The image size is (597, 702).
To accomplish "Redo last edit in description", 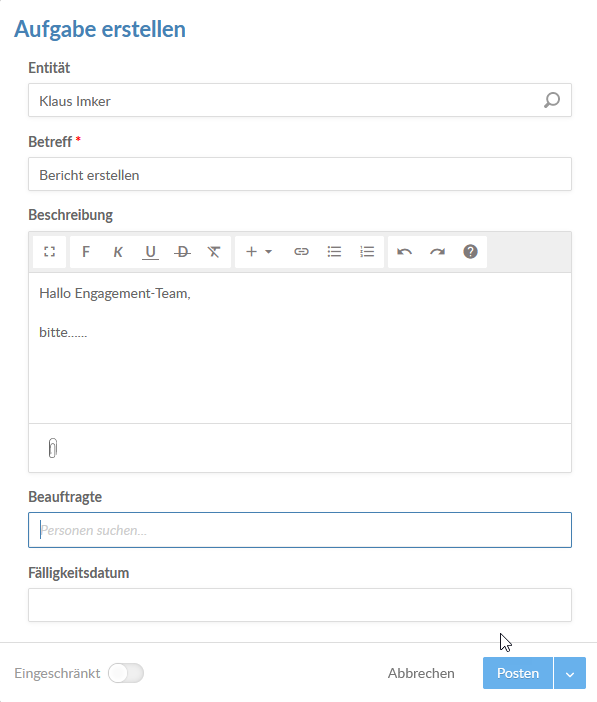I will coord(437,252).
